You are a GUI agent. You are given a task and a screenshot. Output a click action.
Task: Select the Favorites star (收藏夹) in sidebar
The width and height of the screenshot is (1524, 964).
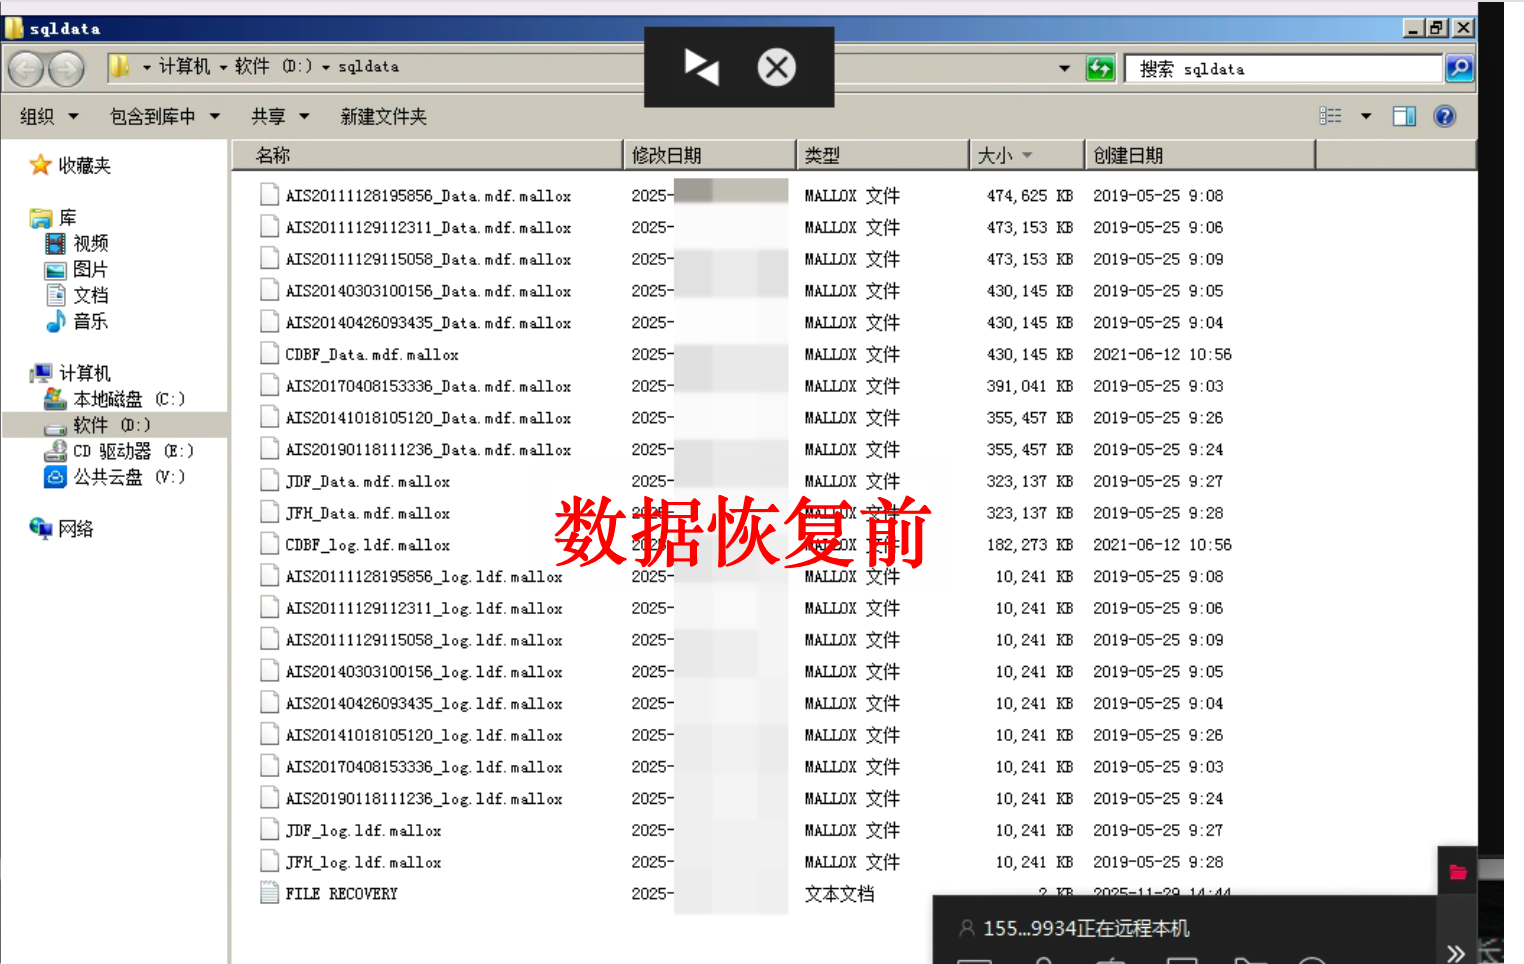click(70, 165)
